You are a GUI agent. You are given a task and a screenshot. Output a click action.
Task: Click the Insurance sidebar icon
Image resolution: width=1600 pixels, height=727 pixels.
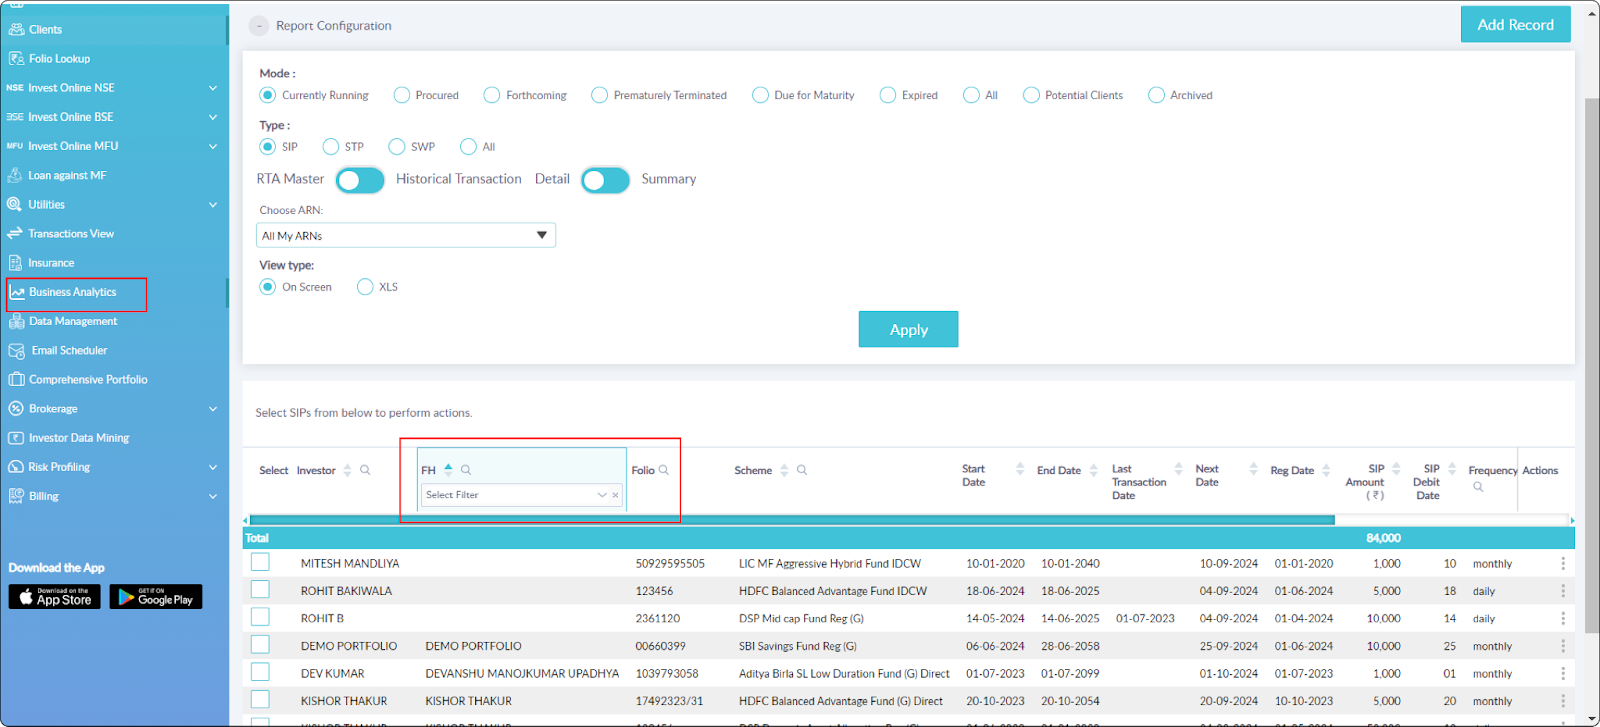point(15,263)
